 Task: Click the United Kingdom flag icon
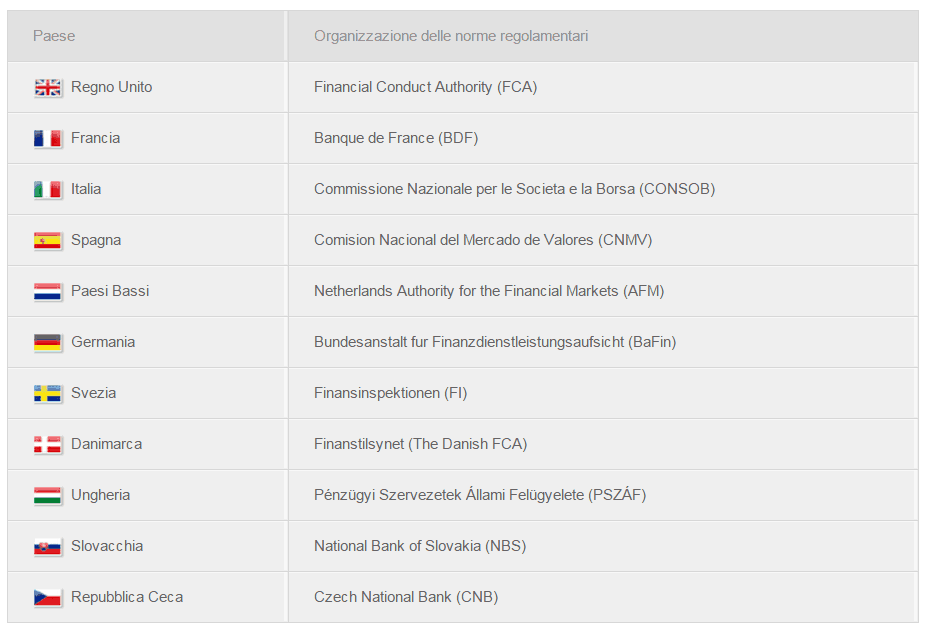pyautogui.click(x=48, y=88)
